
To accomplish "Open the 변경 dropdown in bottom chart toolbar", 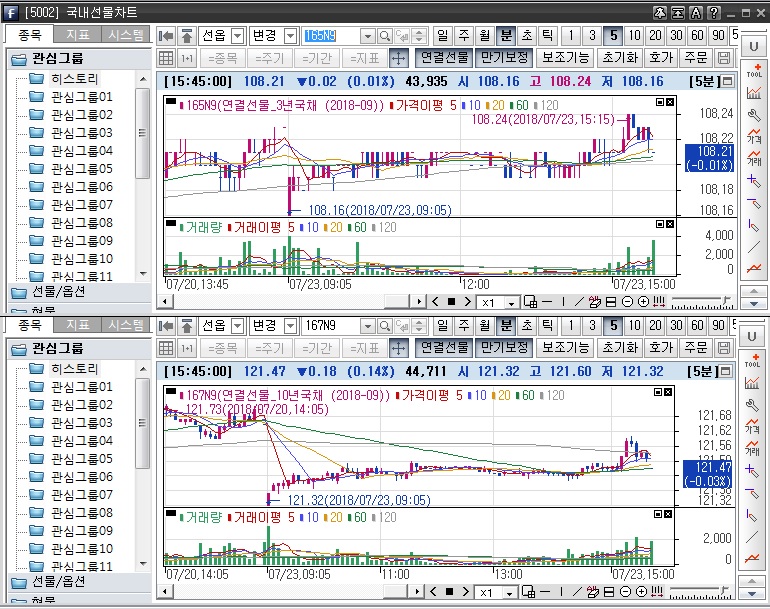I will (290, 325).
